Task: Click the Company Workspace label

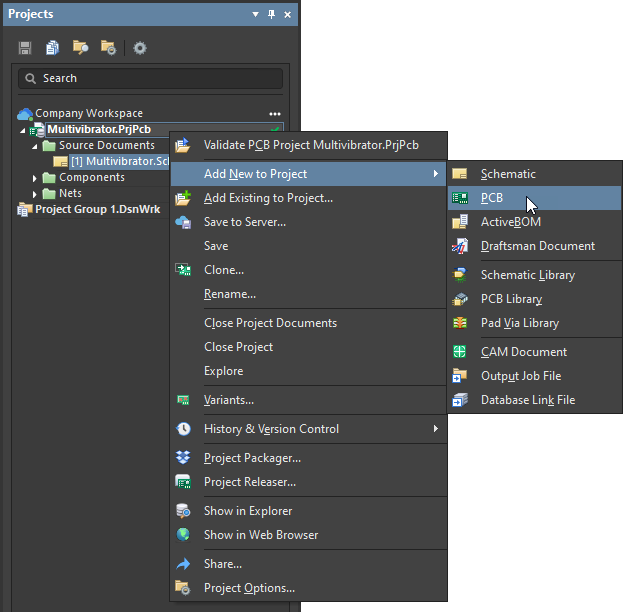Action: (x=89, y=113)
